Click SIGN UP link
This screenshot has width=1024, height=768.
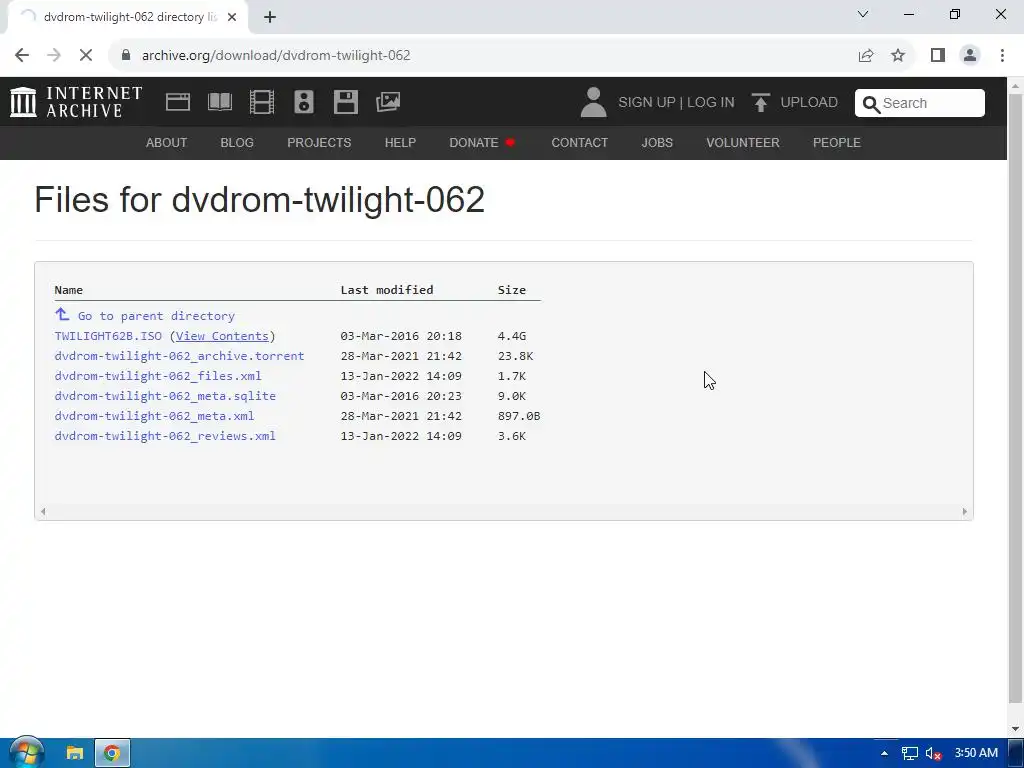click(x=647, y=103)
